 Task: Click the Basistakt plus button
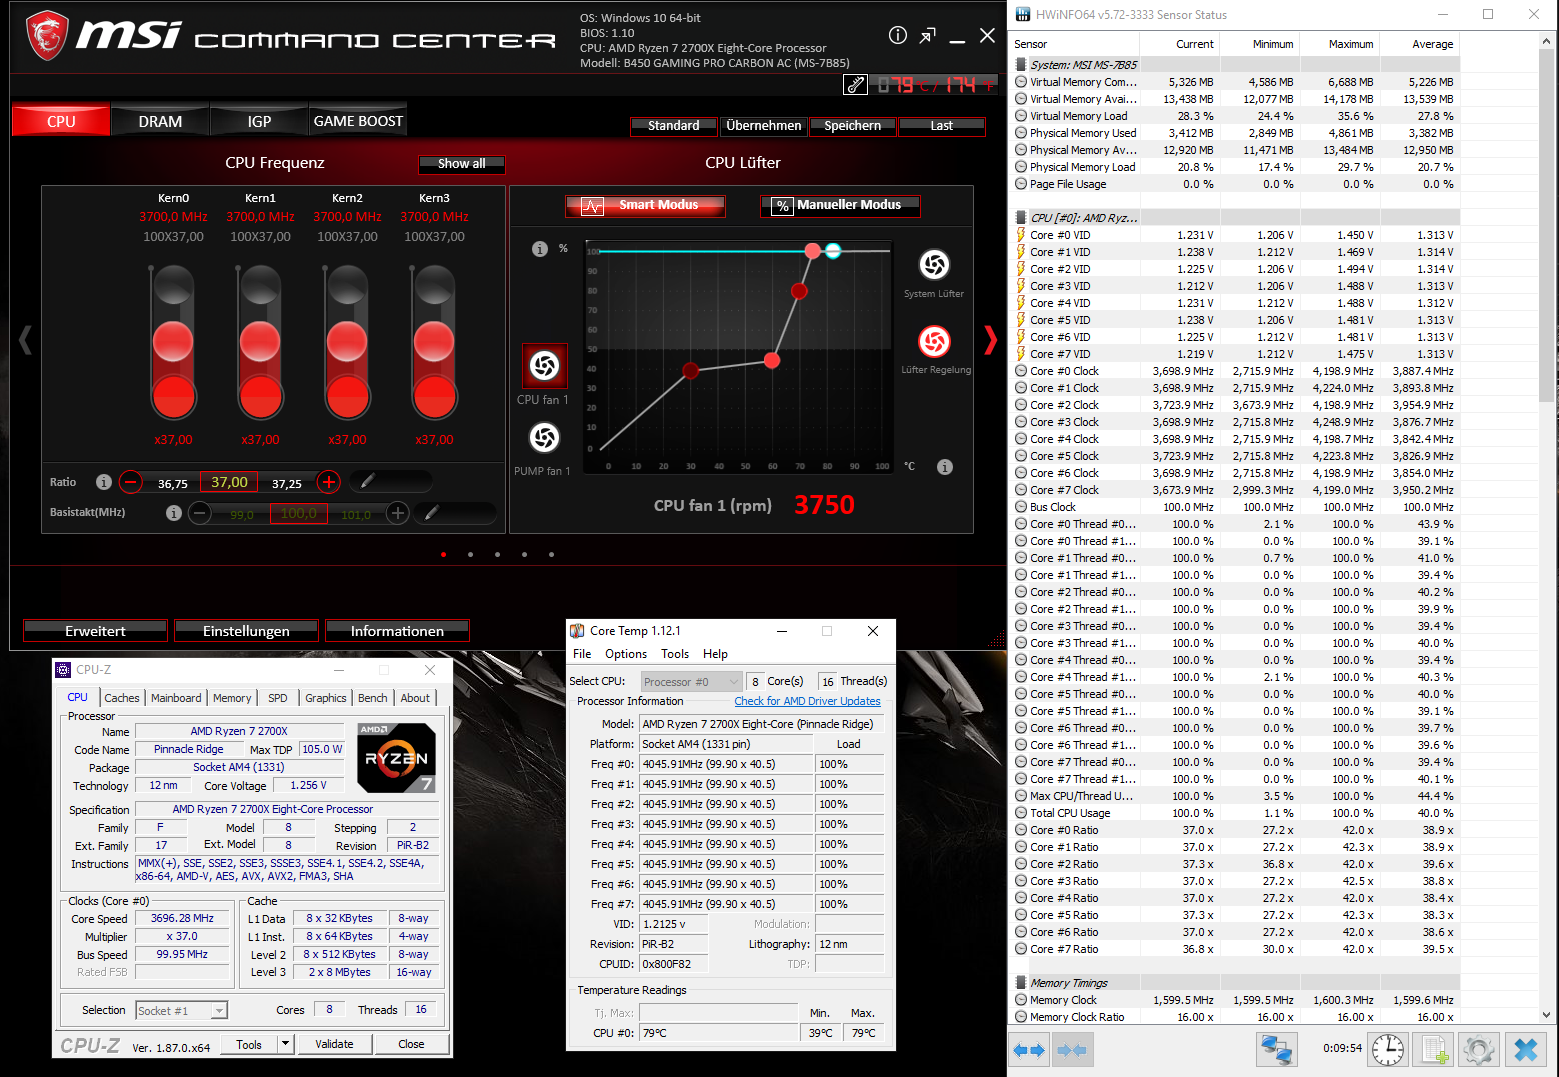tap(397, 513)
